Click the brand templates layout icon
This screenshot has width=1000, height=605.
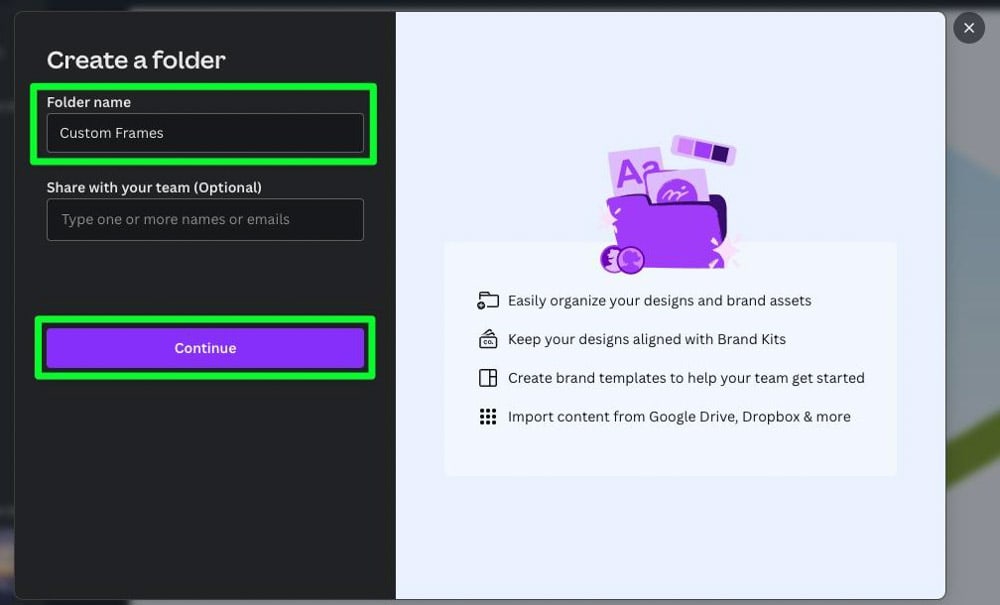coord(488,378)
